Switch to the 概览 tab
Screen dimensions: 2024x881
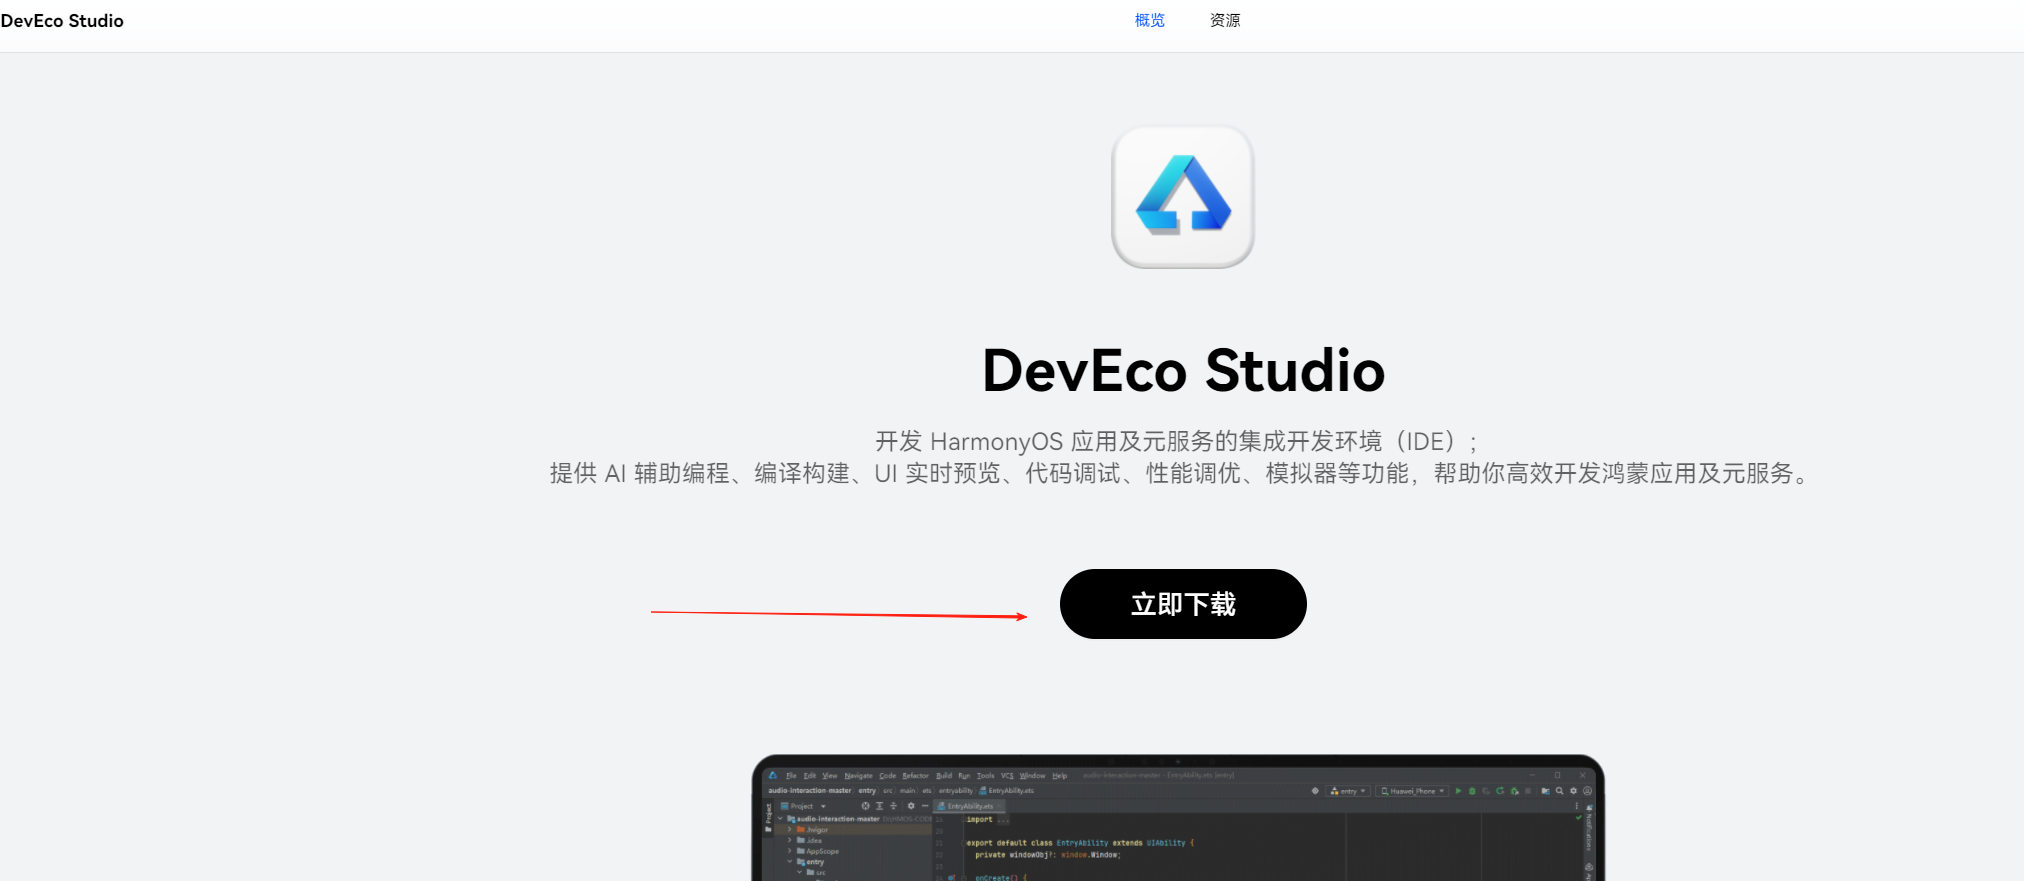click(1150, 20)
